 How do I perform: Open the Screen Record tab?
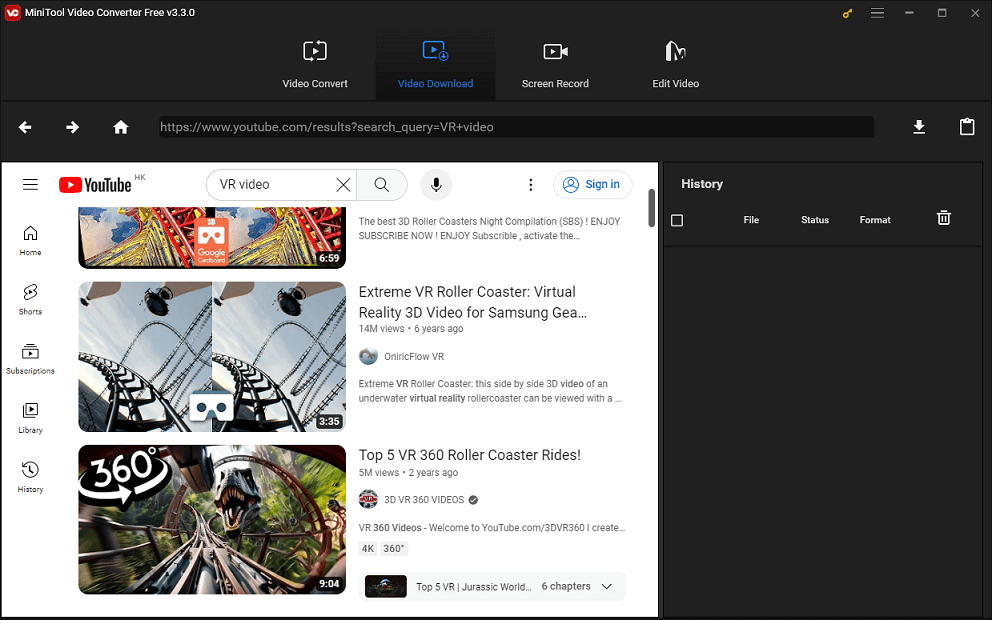click(555, 65)
